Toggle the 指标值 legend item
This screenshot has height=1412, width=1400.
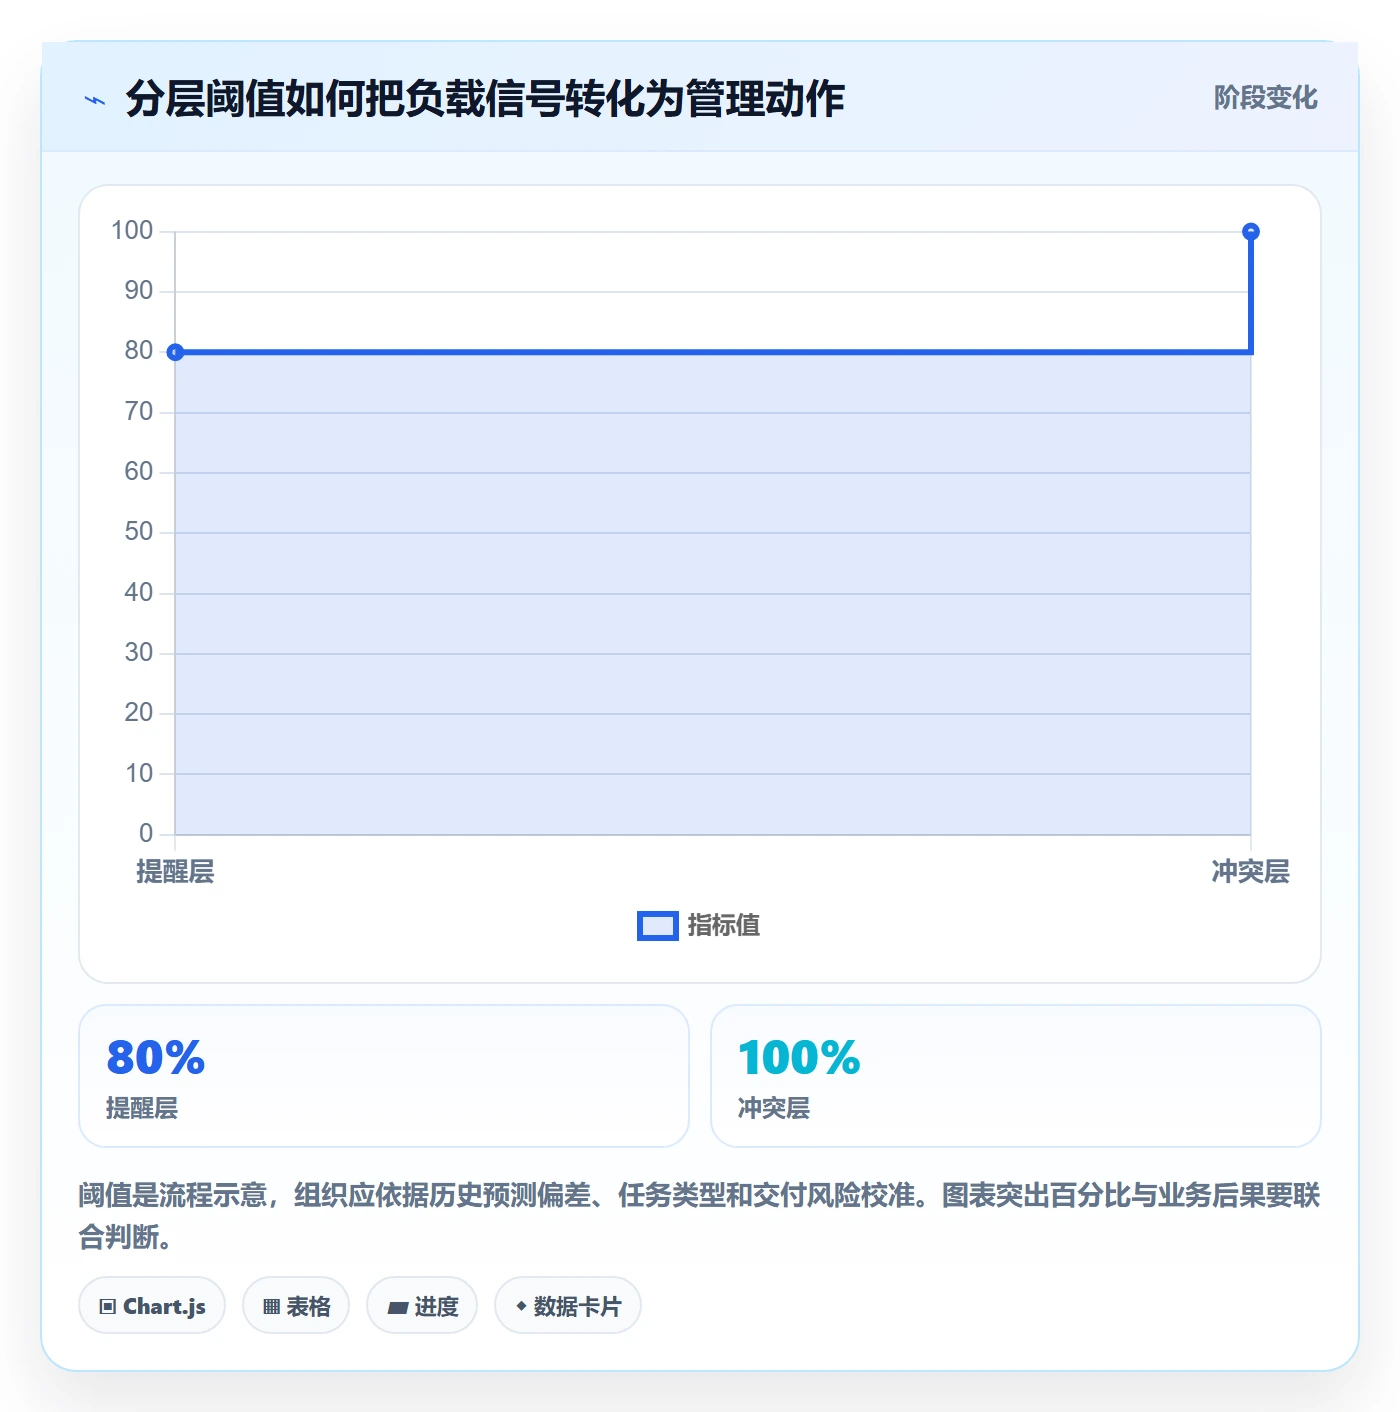[699, 926]
